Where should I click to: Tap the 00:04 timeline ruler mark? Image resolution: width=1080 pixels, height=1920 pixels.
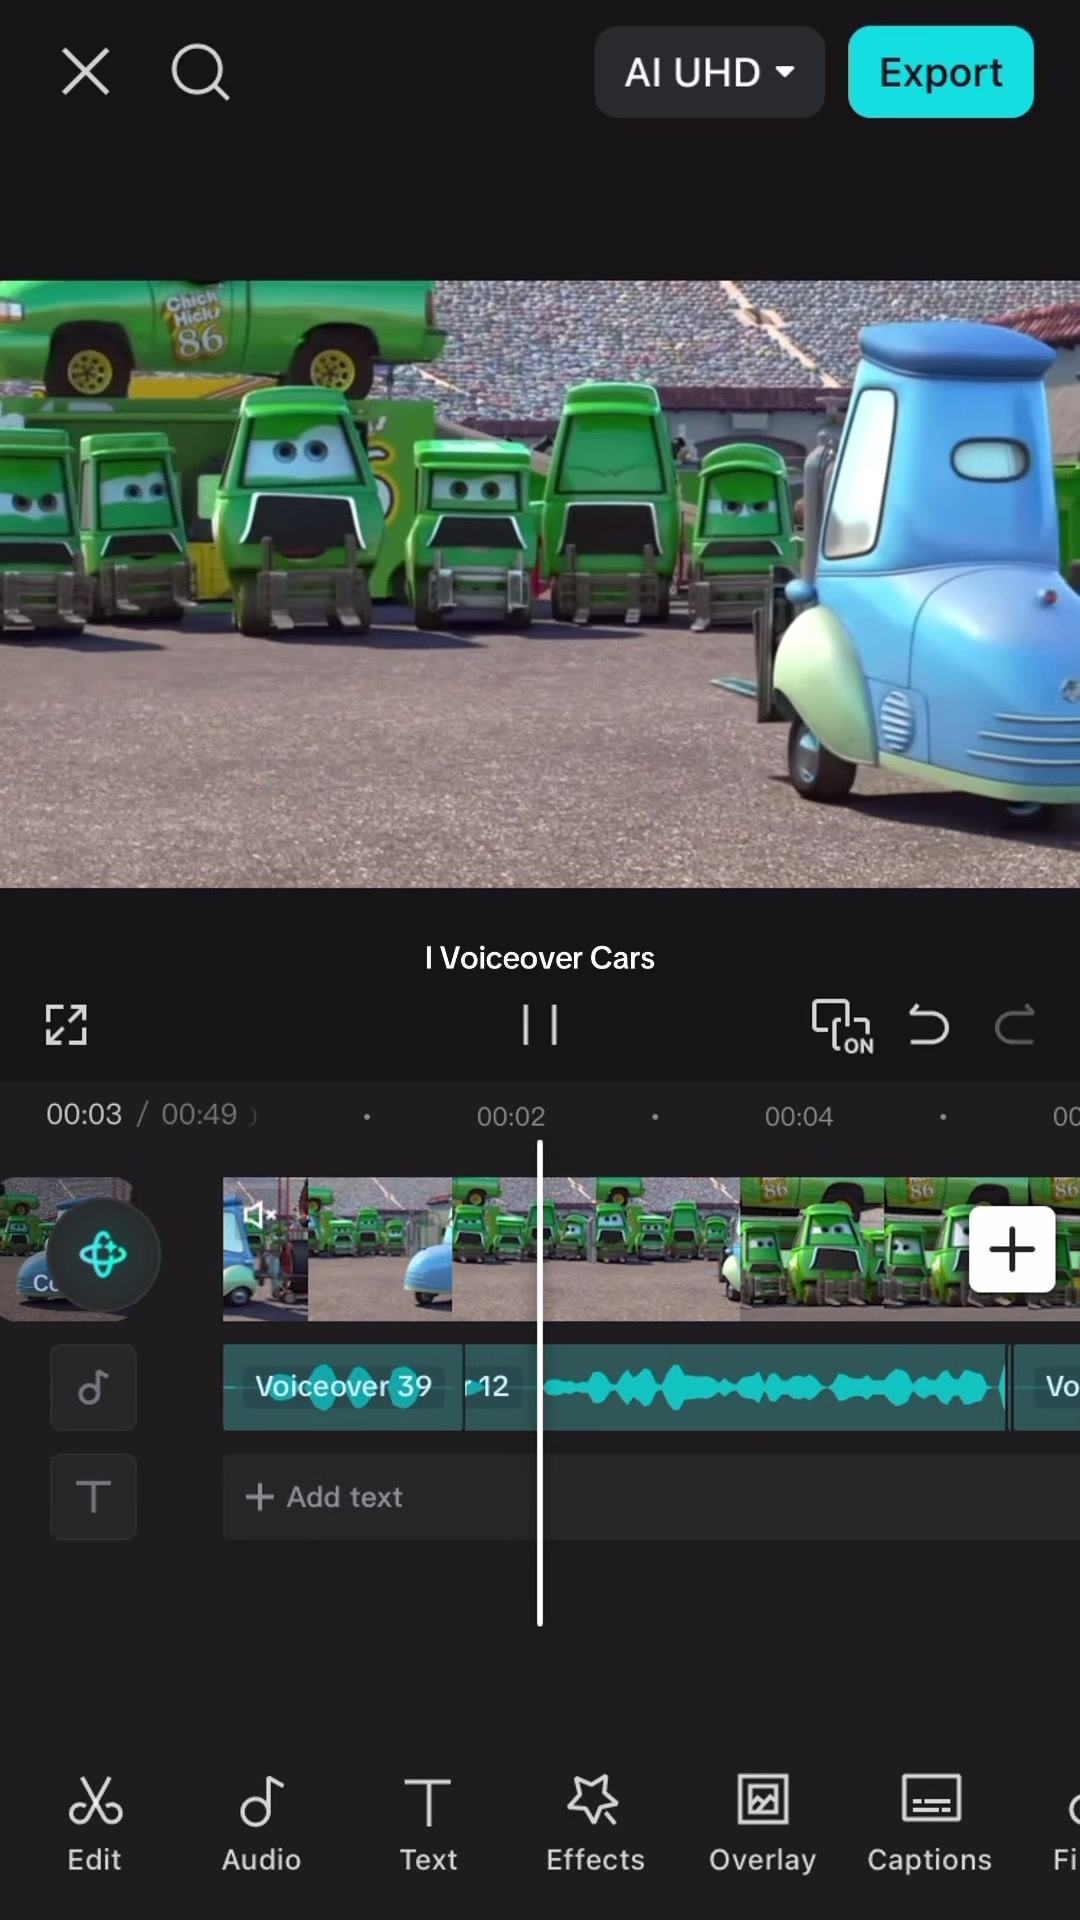[799, 1116]
